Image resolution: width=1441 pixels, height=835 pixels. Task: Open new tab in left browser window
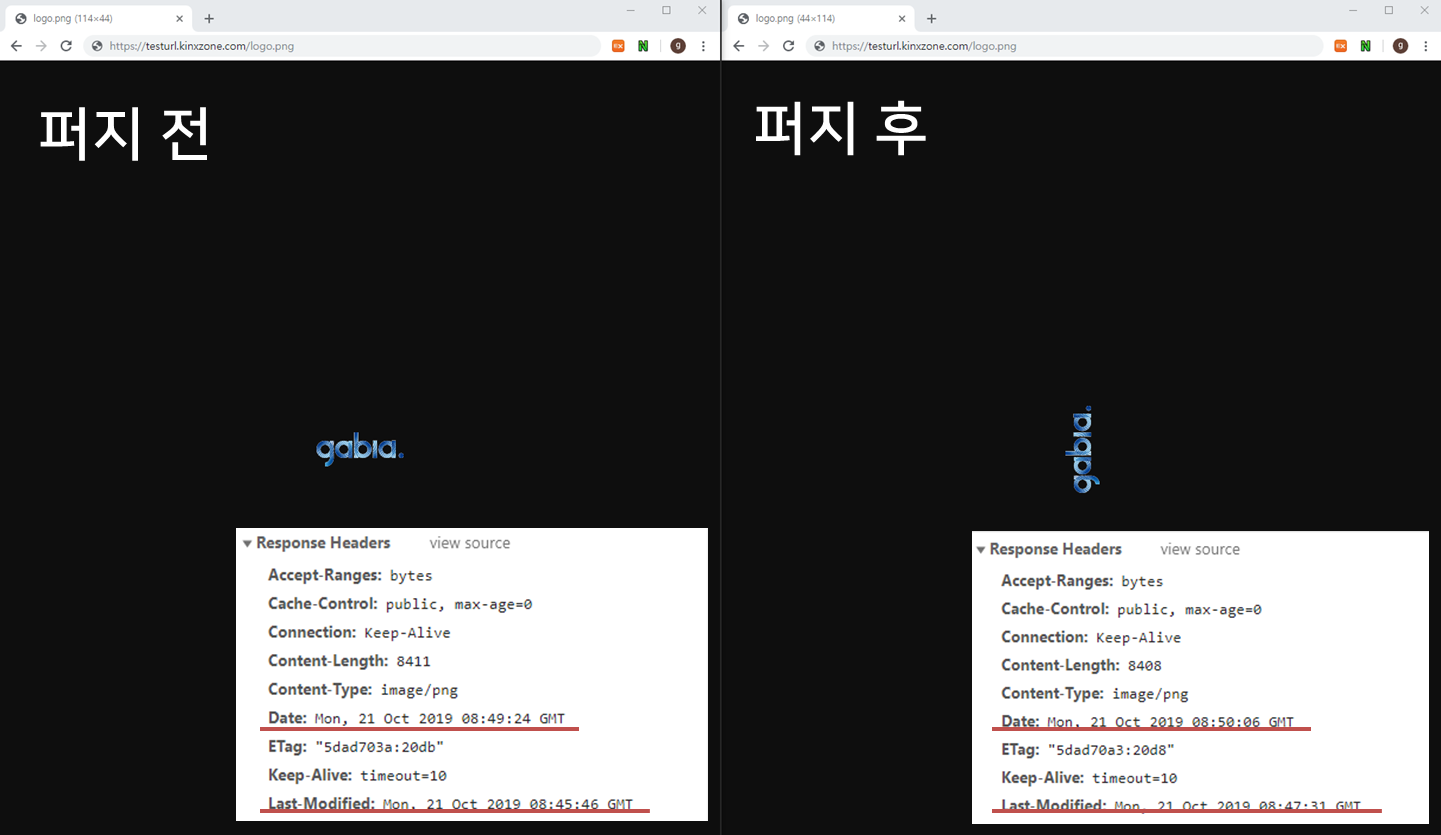[x=209, y=18]
